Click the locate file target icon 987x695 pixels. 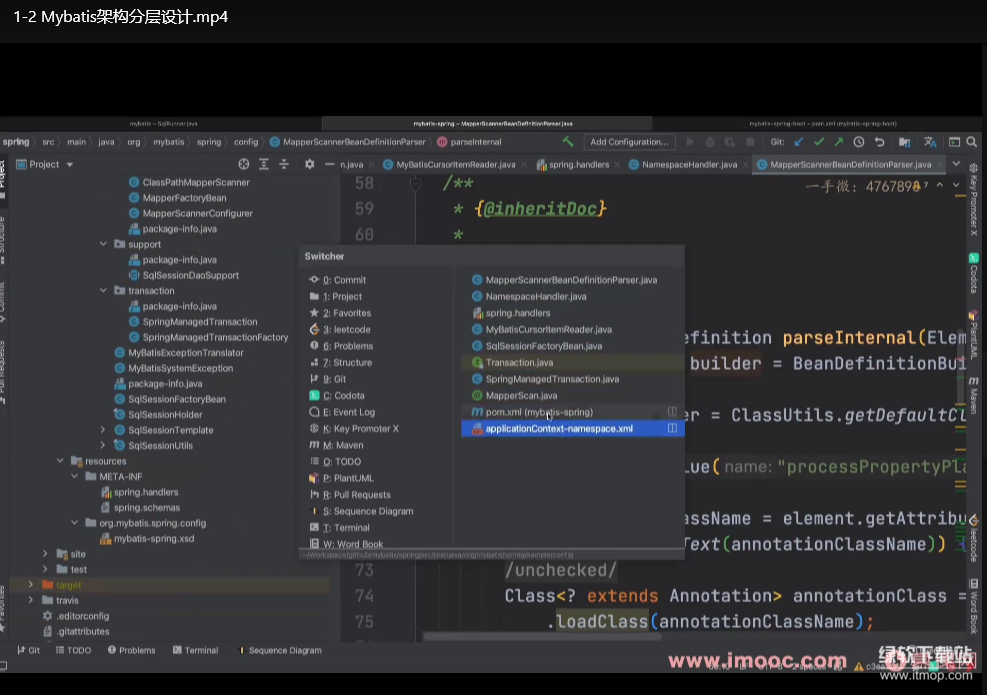pos(244,164)
